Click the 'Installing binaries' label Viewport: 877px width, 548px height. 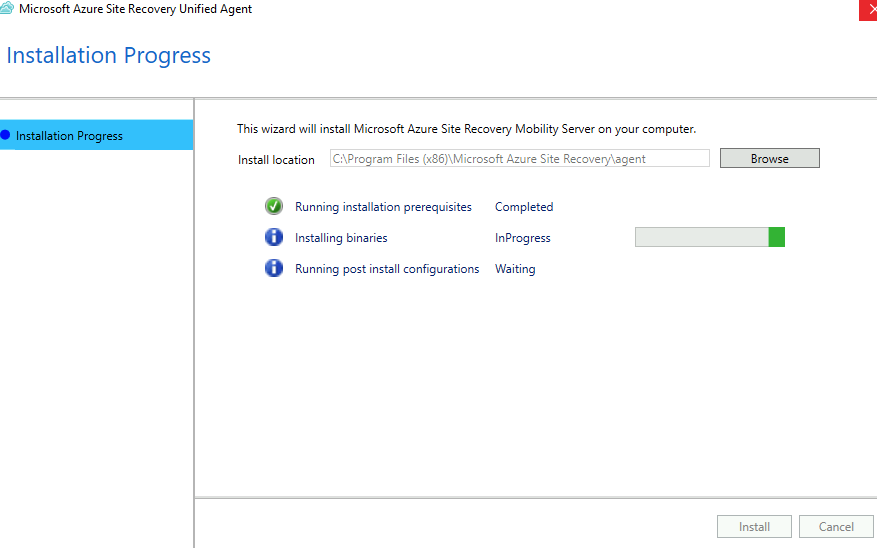(341, 238)
